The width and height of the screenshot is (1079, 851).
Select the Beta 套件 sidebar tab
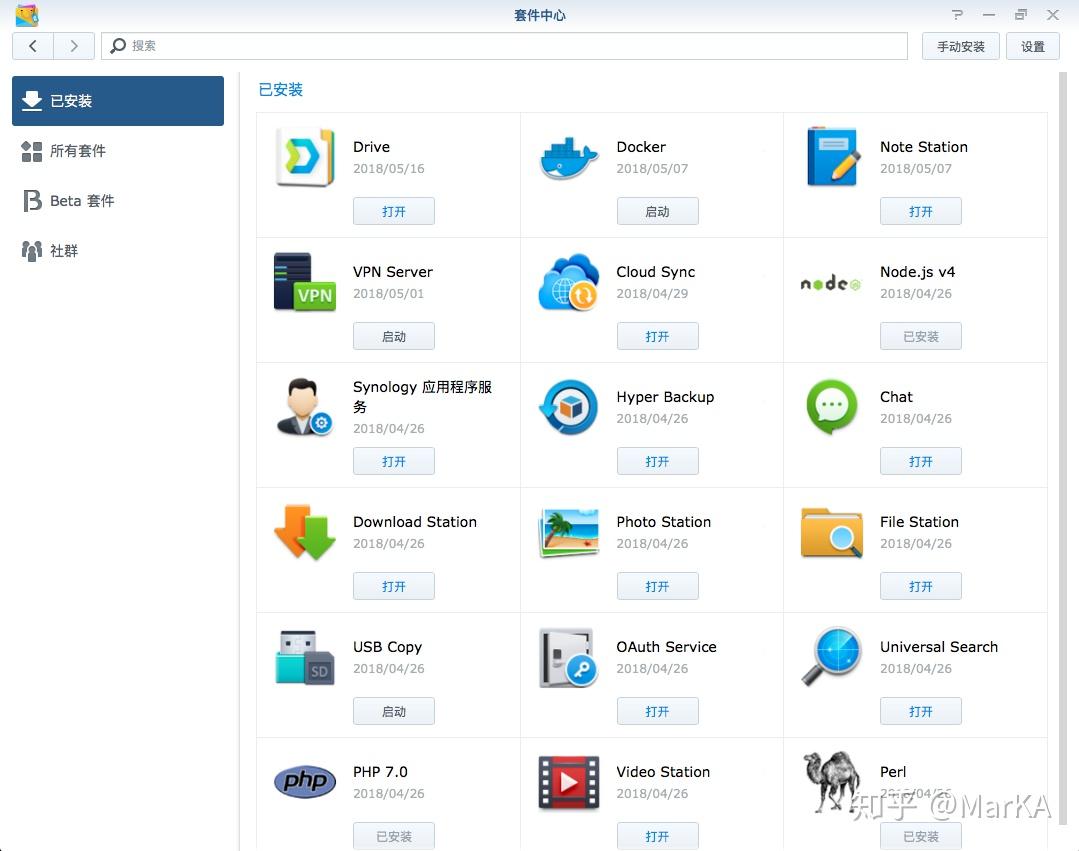click(118, 201)
